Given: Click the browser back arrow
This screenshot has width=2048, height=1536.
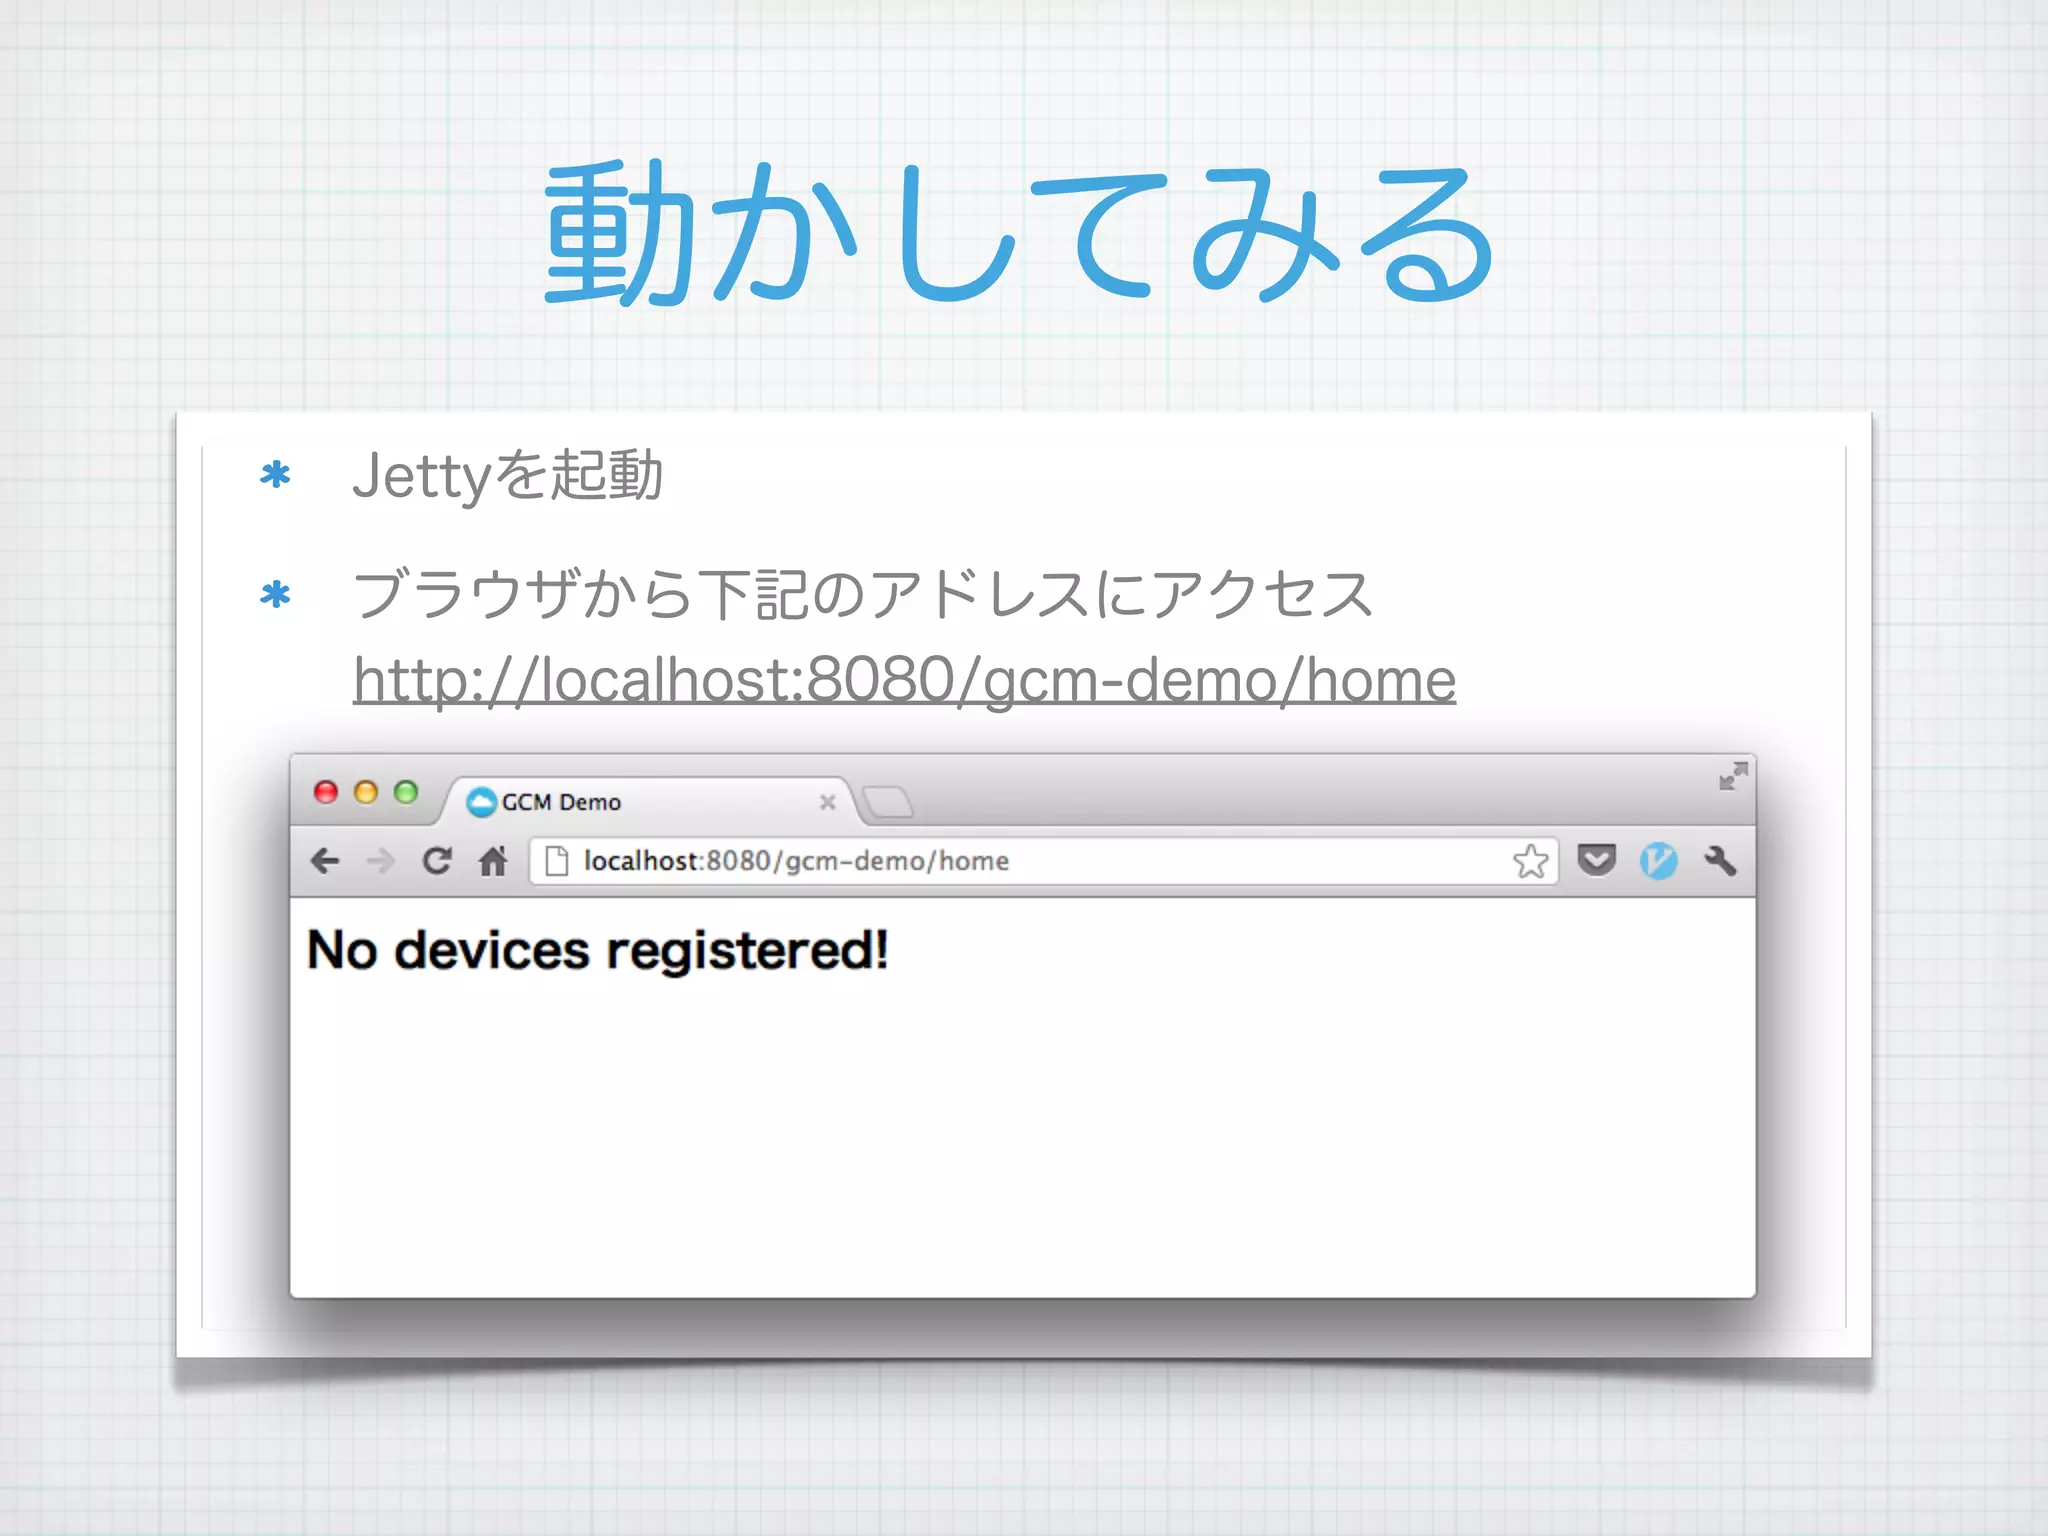Looking at the screenshot, I should [x=325, y=861].
